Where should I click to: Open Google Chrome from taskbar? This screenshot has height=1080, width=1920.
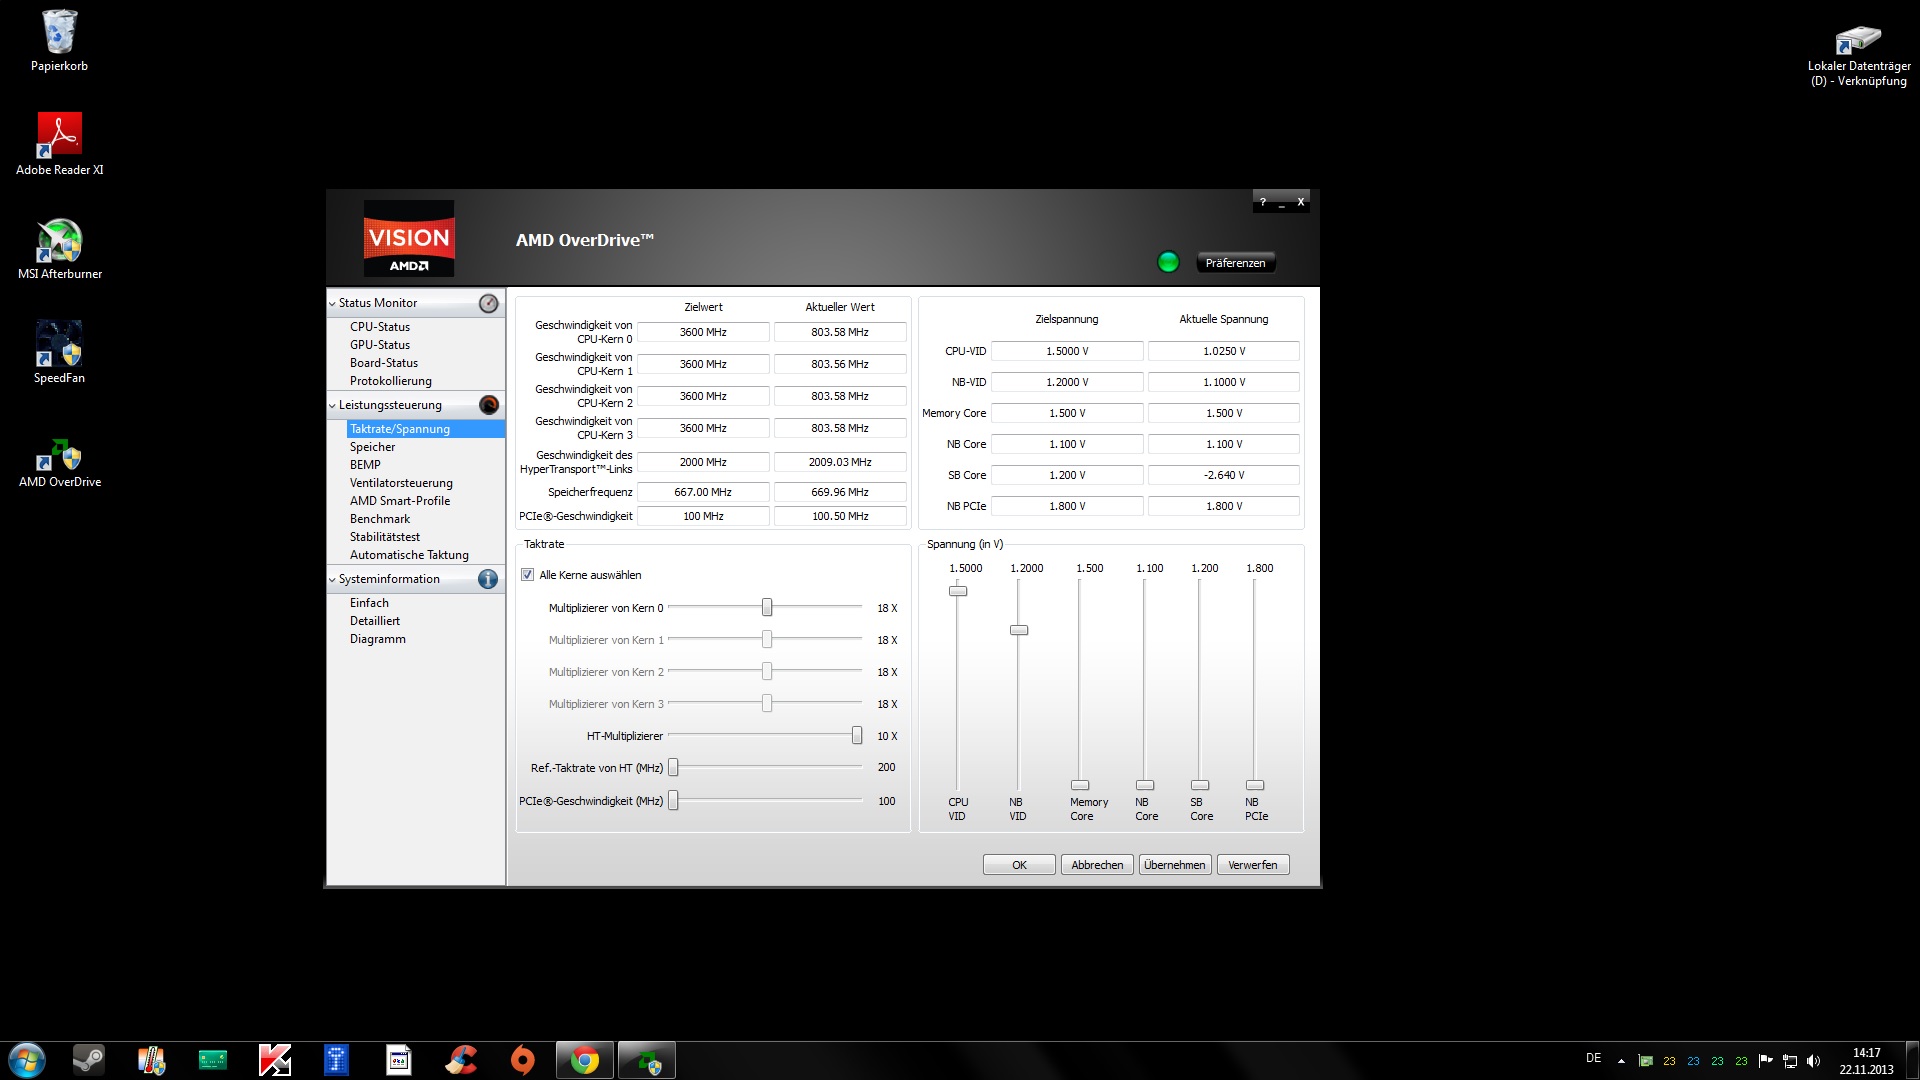(x=584, y=1060)
